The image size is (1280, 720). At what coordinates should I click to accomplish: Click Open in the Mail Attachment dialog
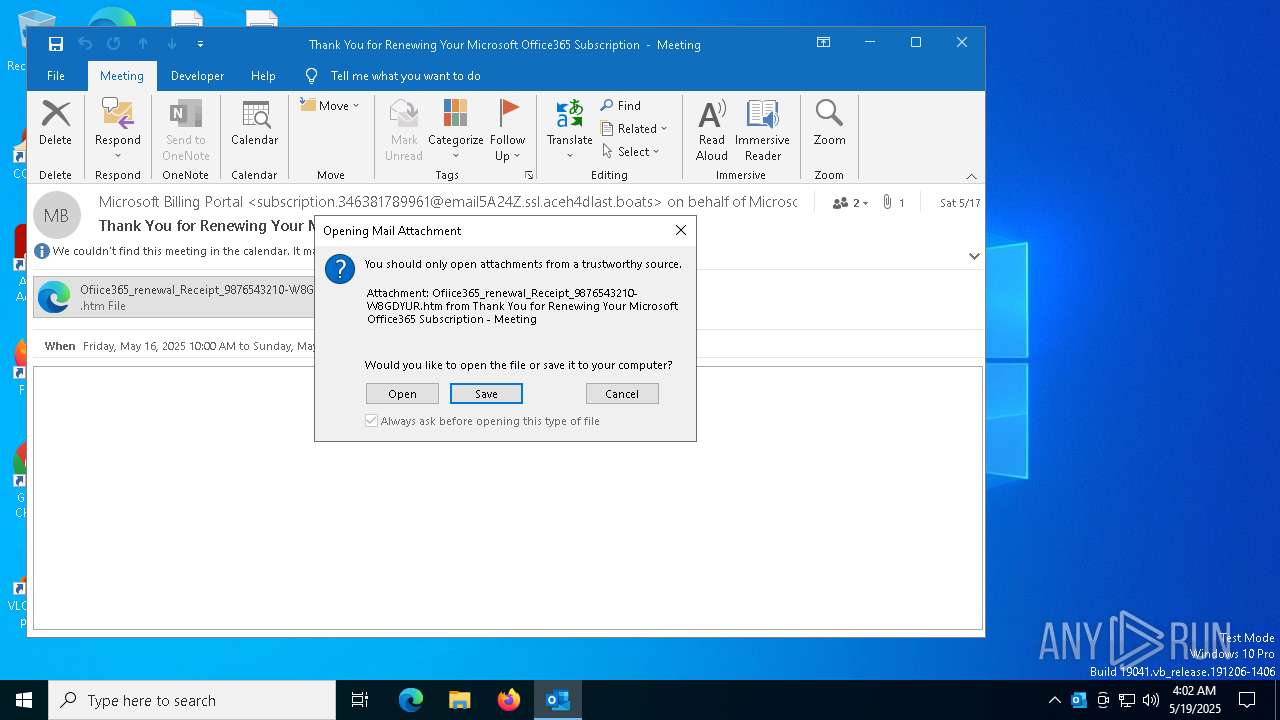[402, 394]
